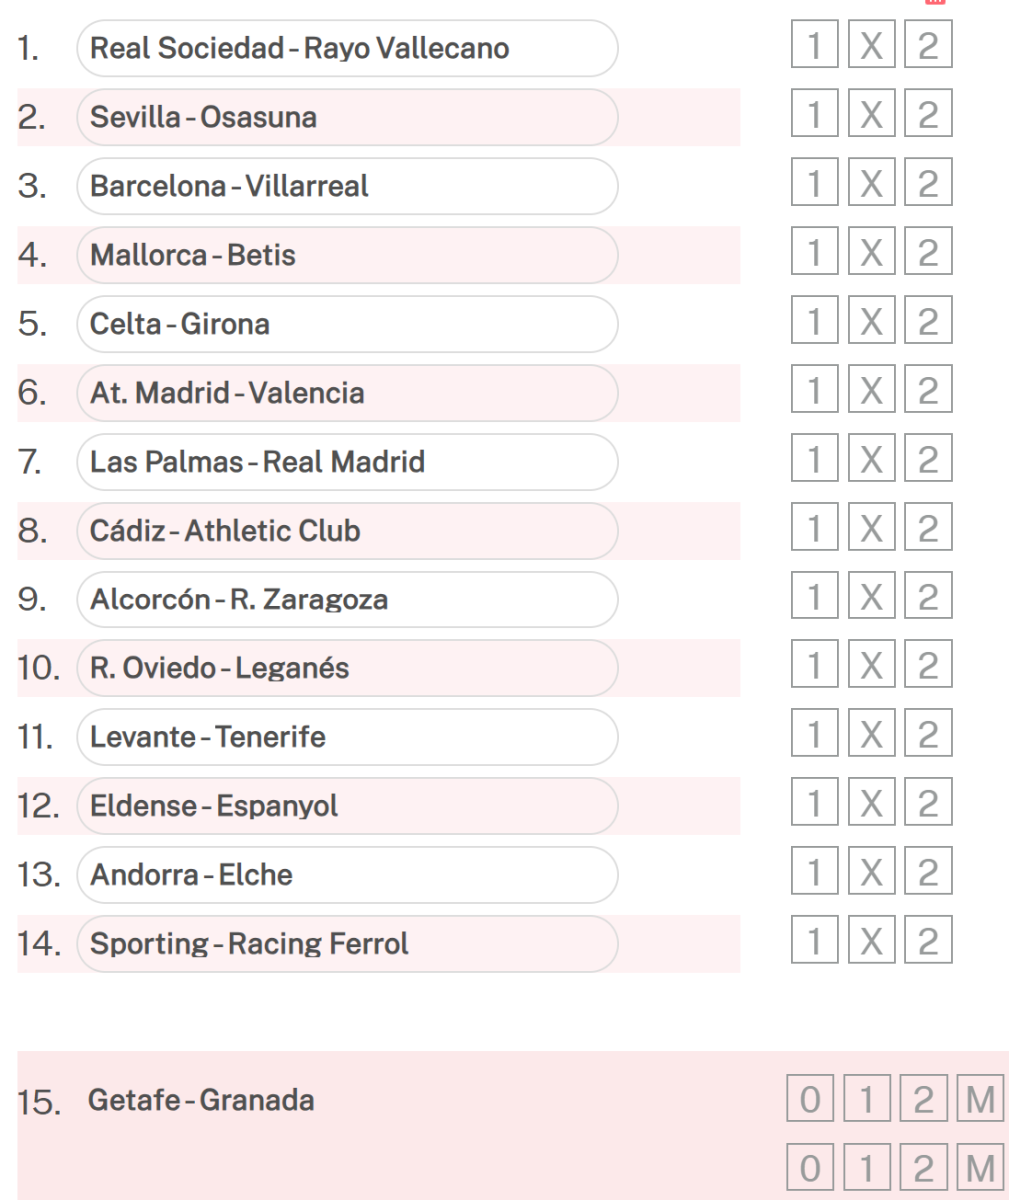Choose 2 for At. Madrid - Valencia
The height and width of the screenshot is (1200, 1009).
(x=928, y=393)
